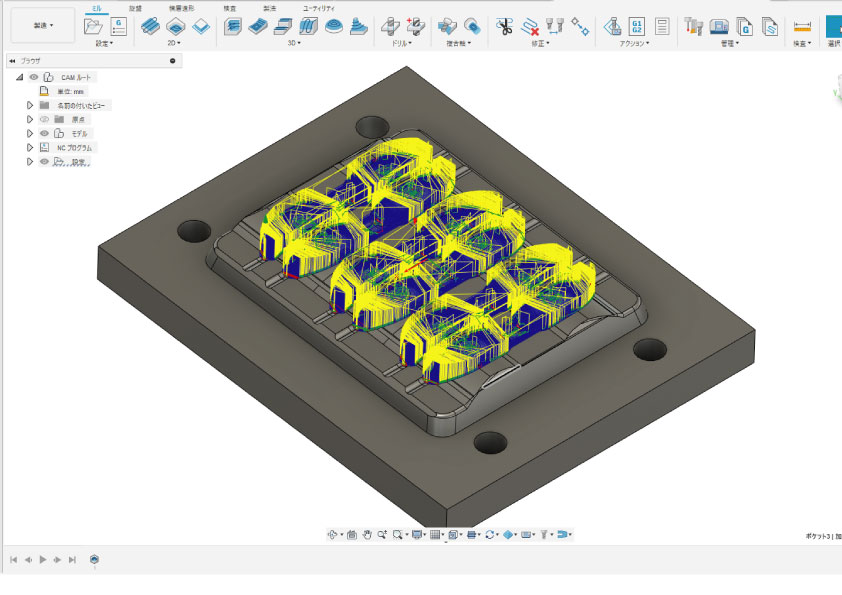Viewport: 842px width, 595px height.
Task: Expand the 修正 ribbon dropdown
Action: [x=541, y=43]
